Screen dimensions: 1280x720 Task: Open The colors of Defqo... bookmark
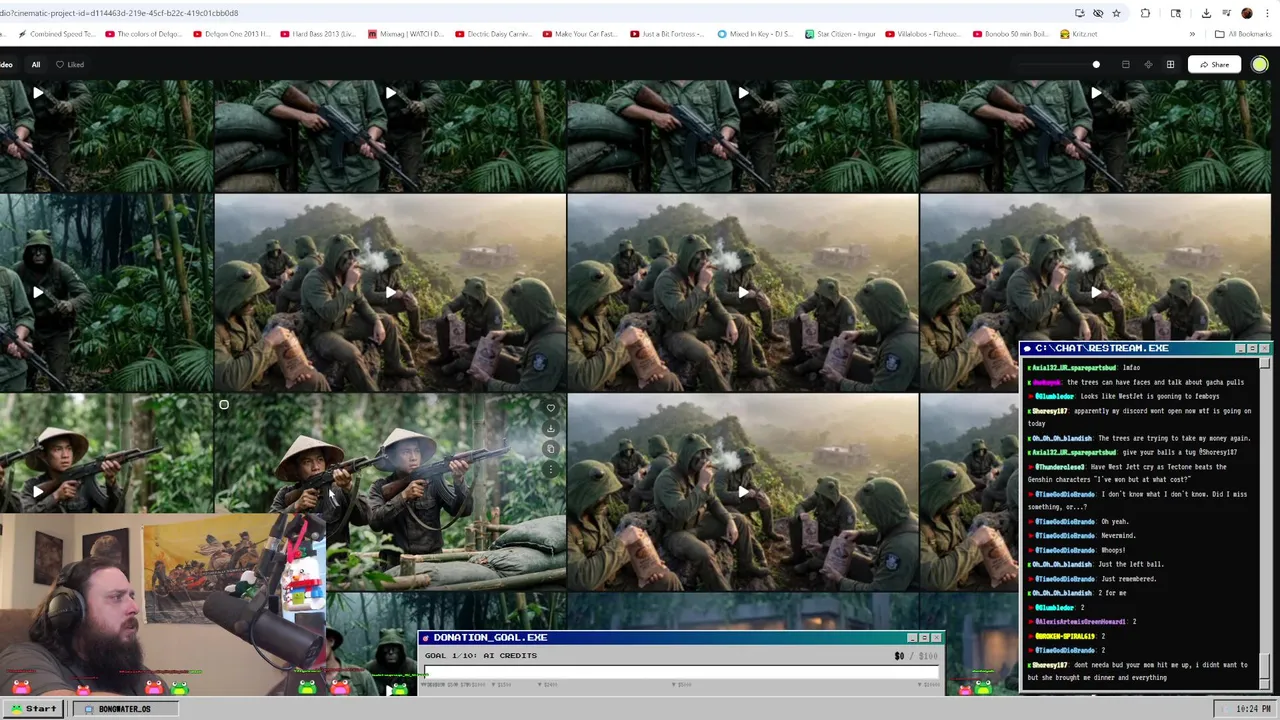pyautogui.click(x=143, y=34)
